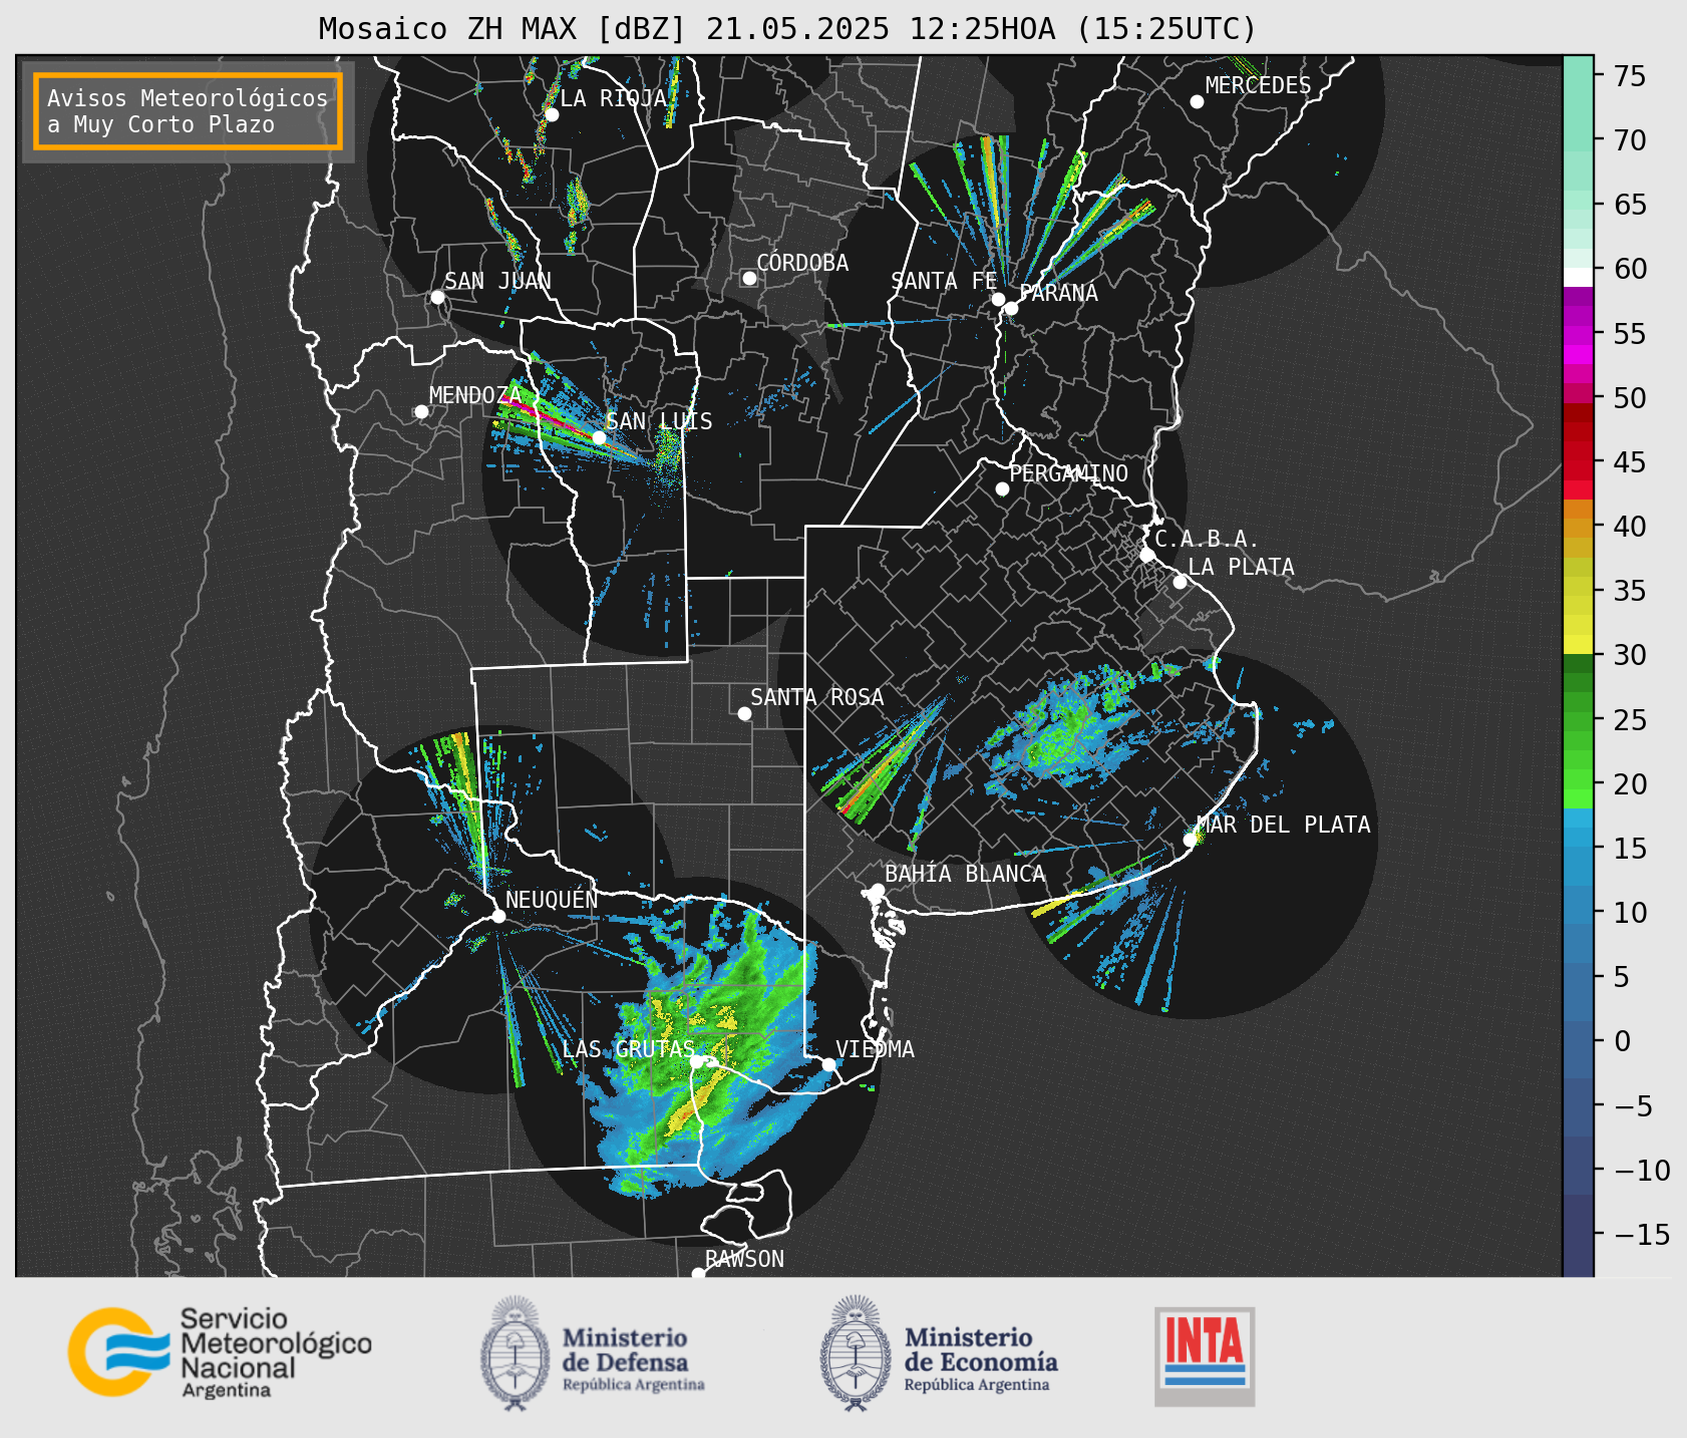This screenshot has height=1438, width=1687.
Task: Click the Mendoza city marker dot
Action: click(421, 412)
